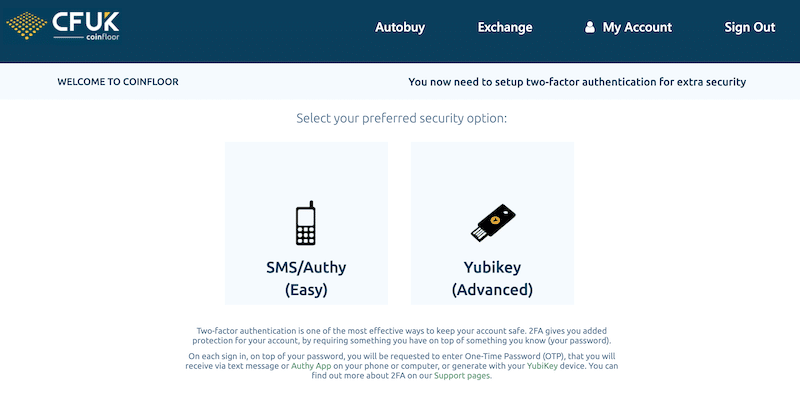This screenshot has width=800, height=402.
Task: Choose the Yubikey (Advanced) option label
Action: pos(492,279)
